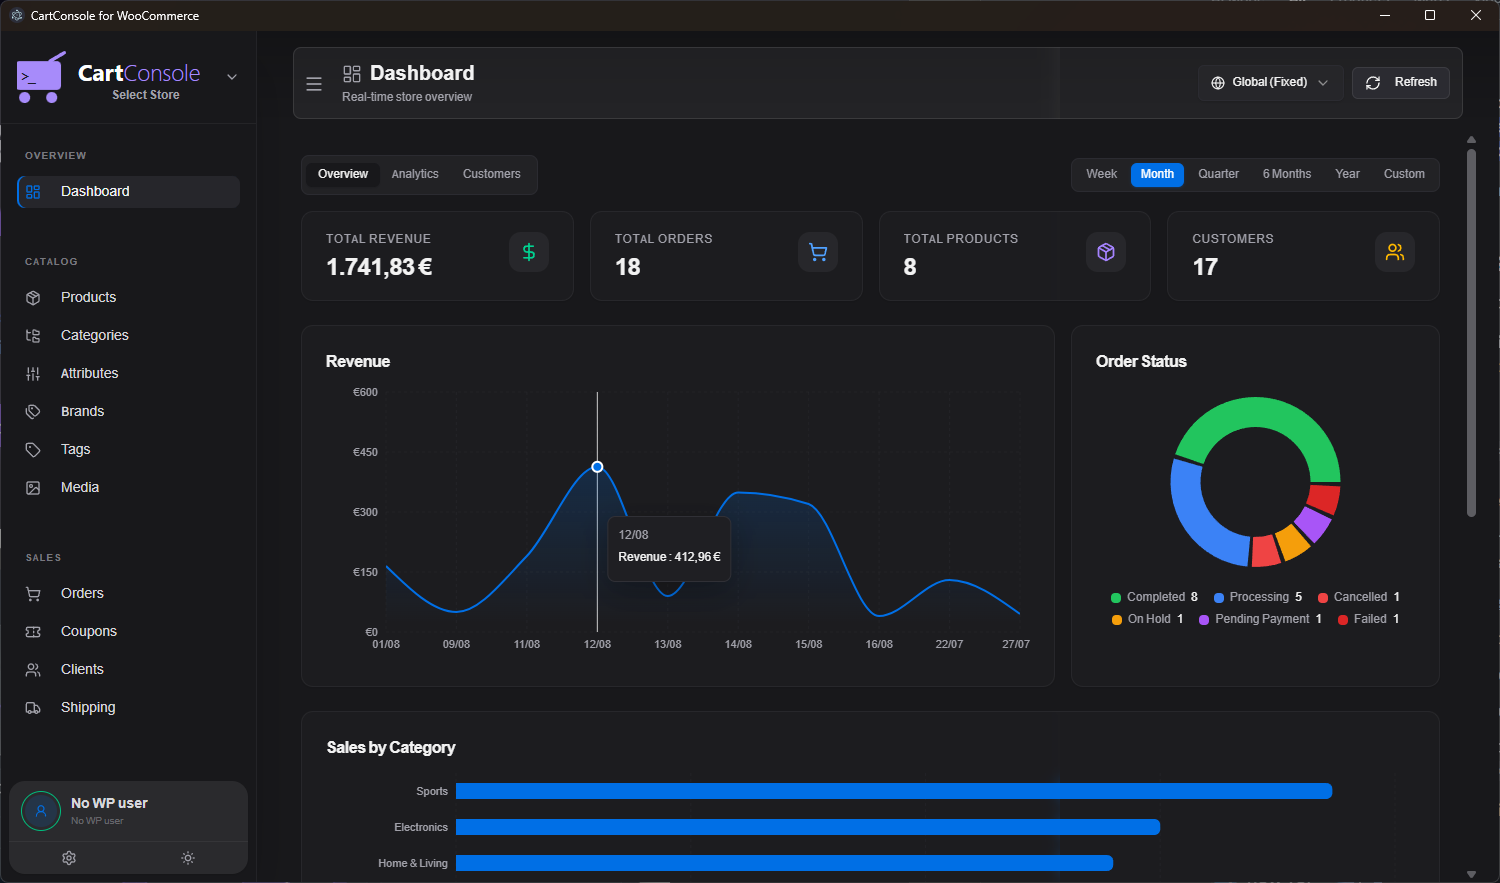Open the Categories page
The width and height of the screenshot is (1500, 883).
tap(128, 336)
